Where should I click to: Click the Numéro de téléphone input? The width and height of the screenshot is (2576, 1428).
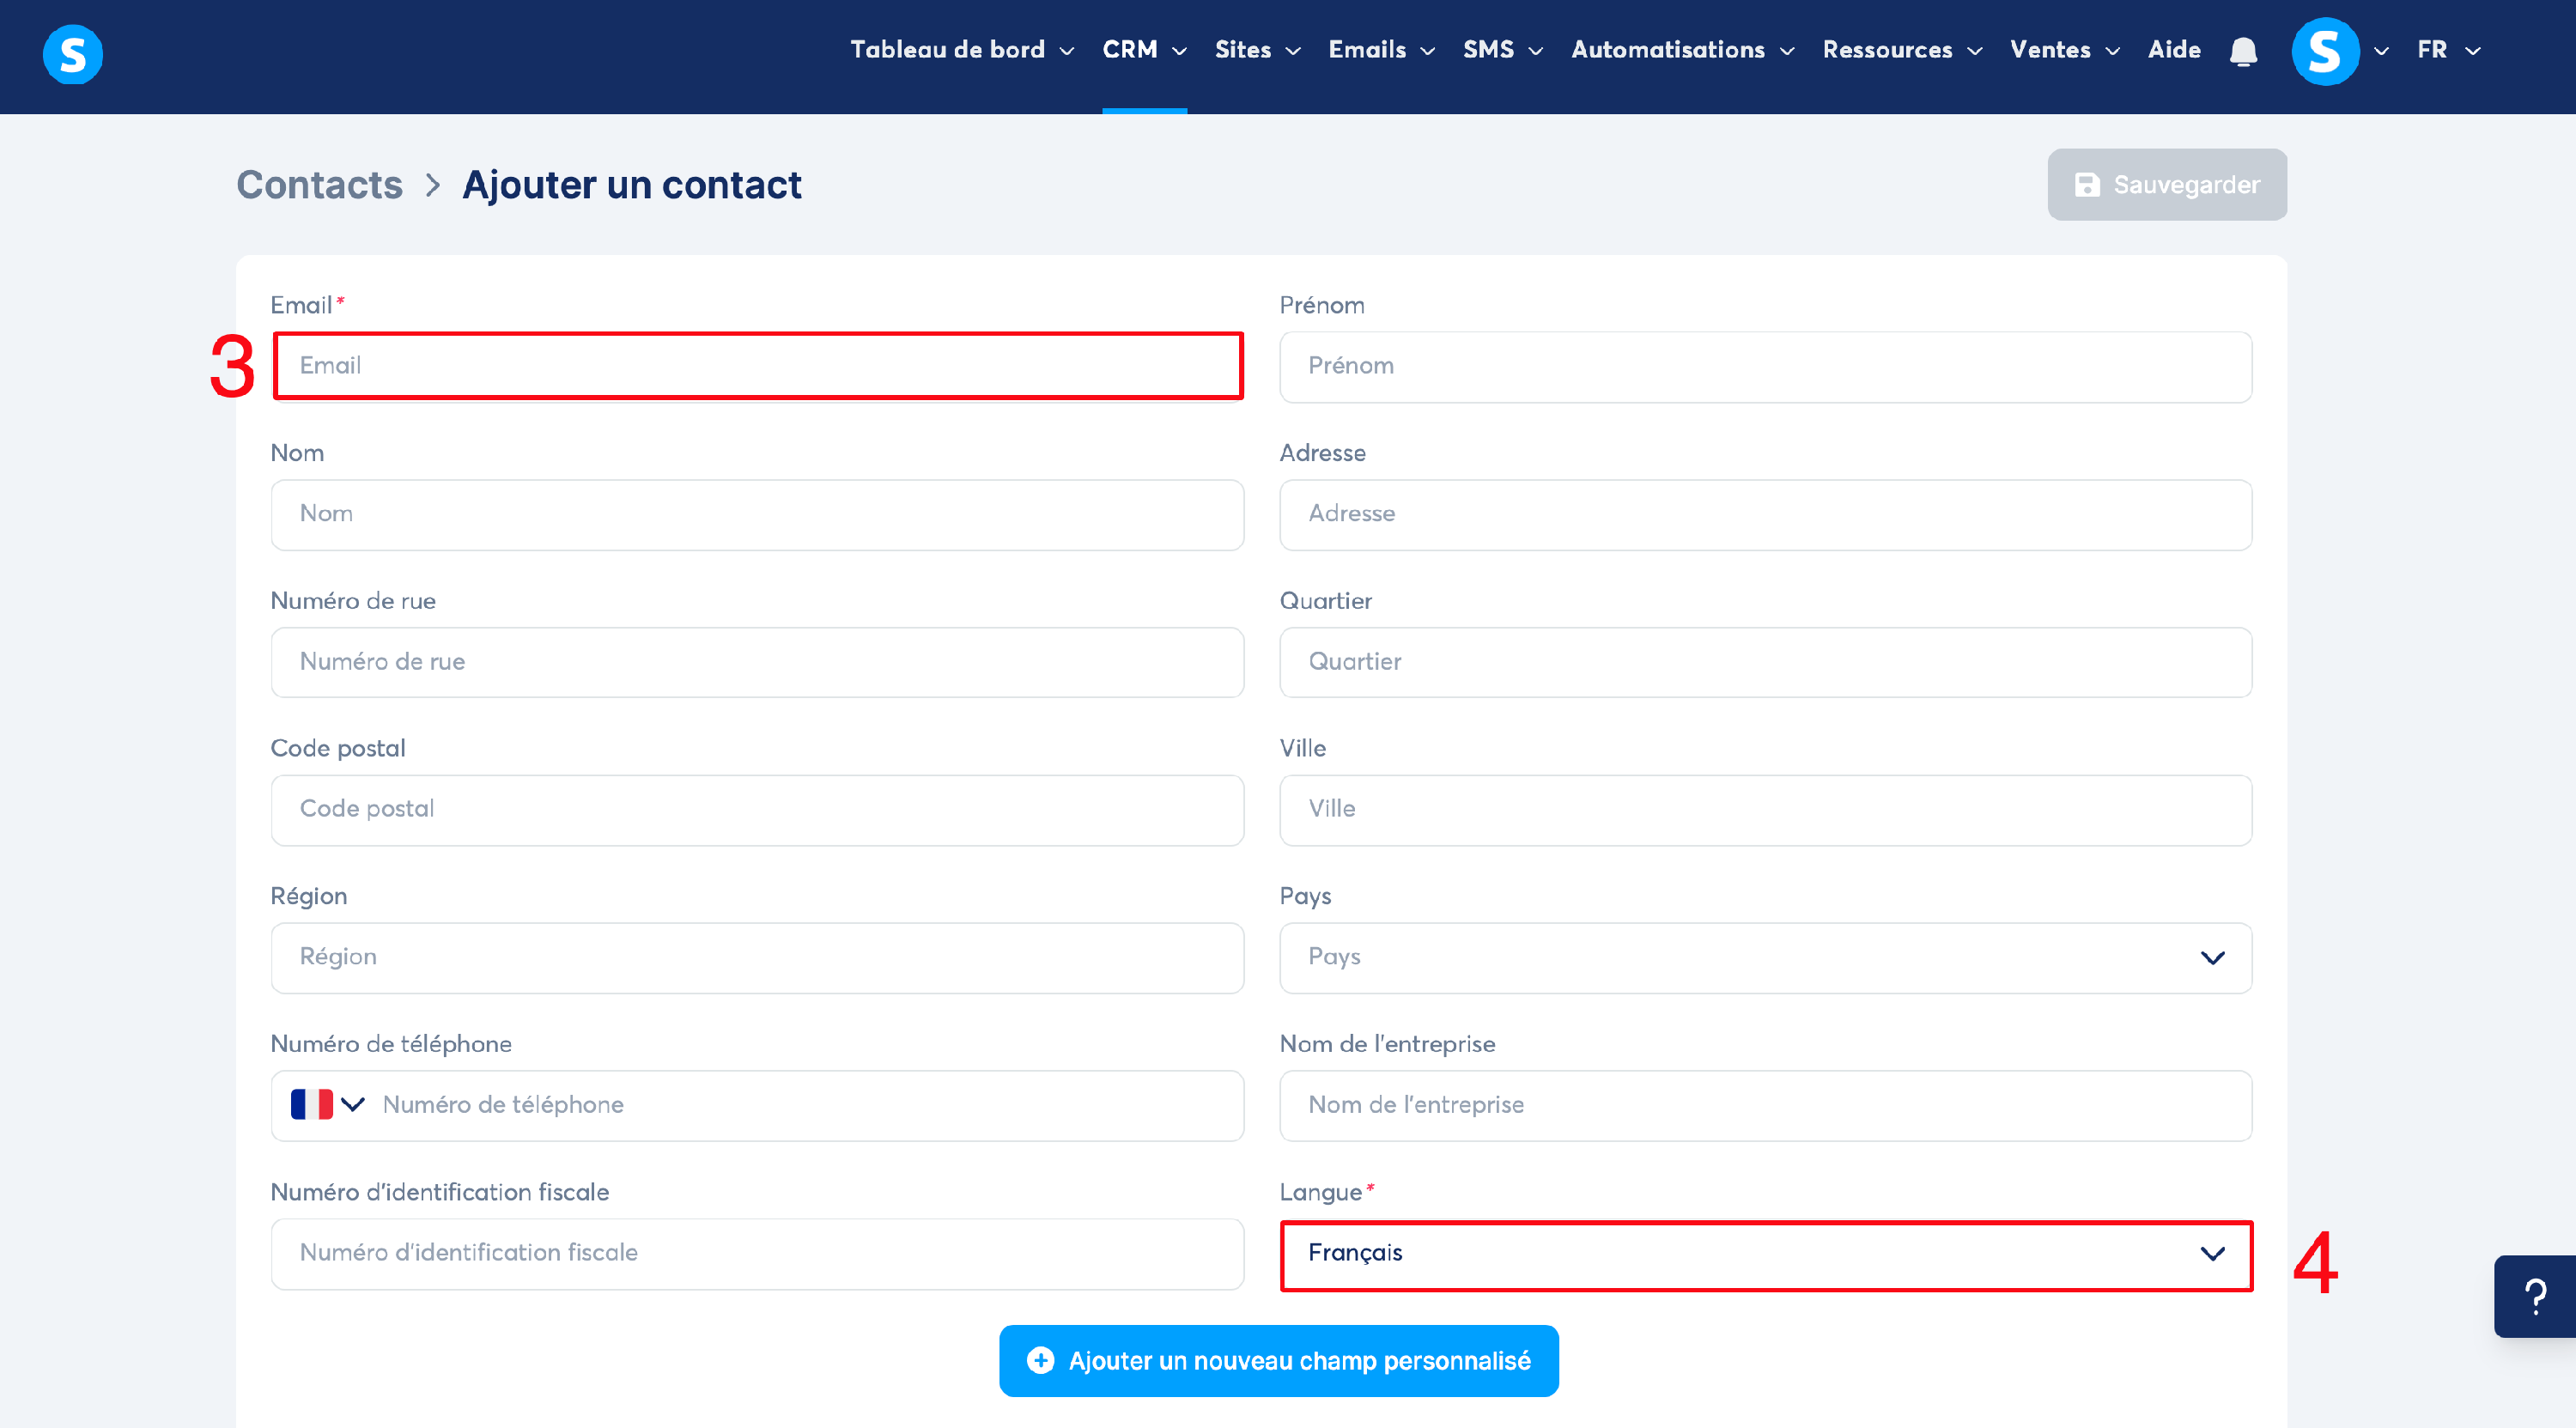(800, 1104)
